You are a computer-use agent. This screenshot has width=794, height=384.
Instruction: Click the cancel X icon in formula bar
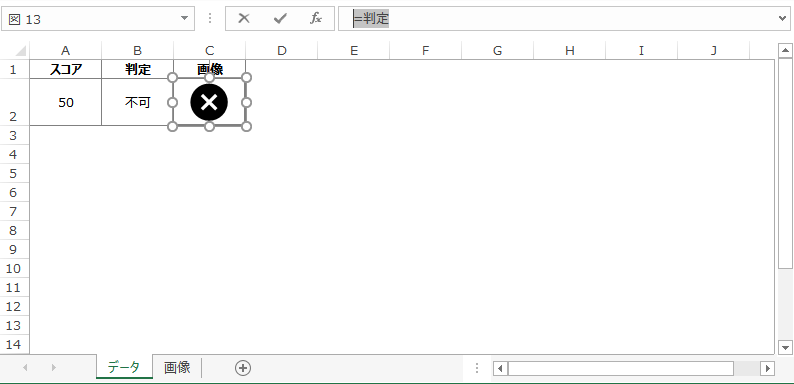click(244, 19)
